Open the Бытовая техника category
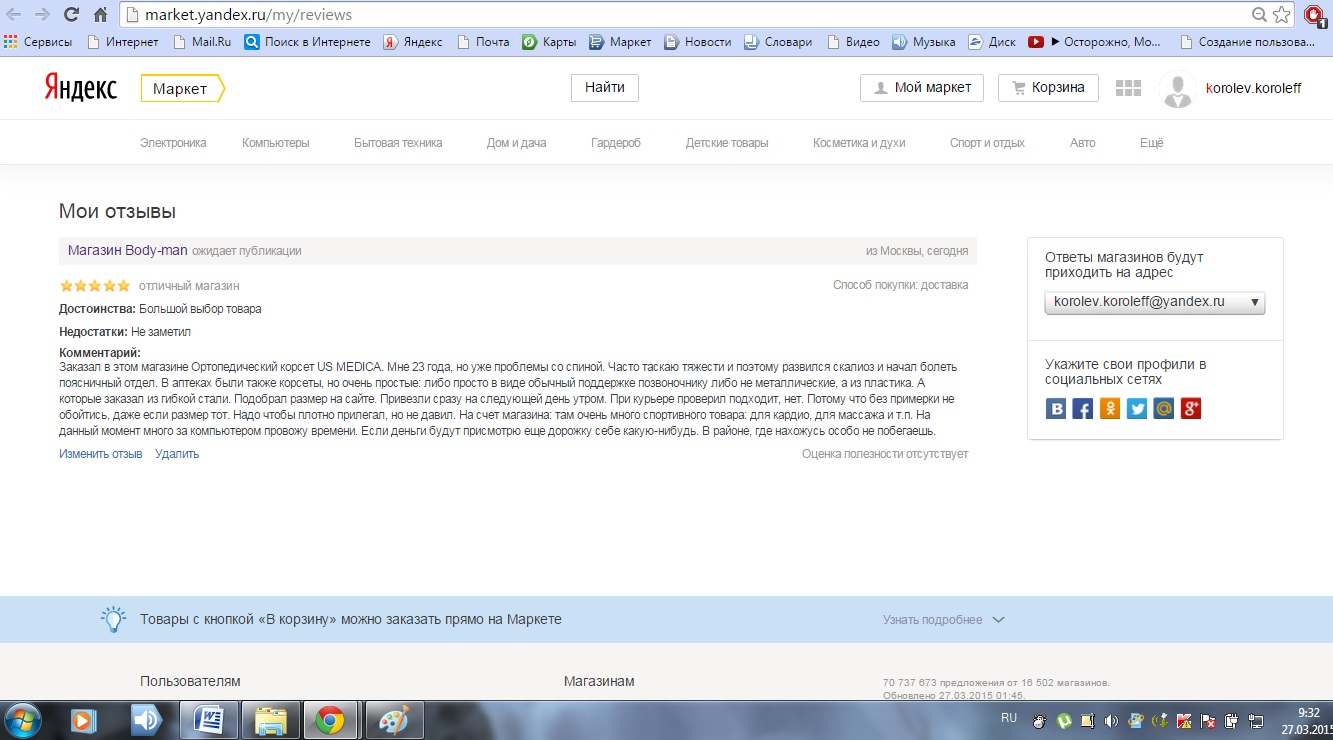1333x740 pixels. (398, 143)
